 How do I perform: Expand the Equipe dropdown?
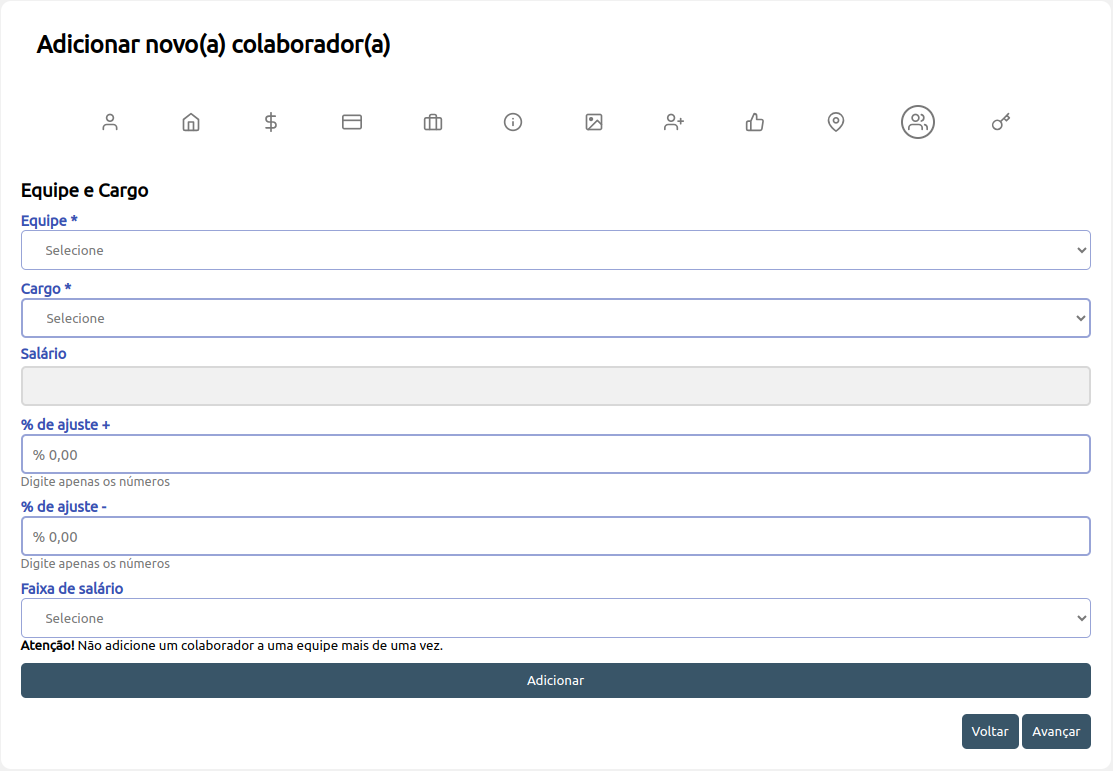pos(555,250)
